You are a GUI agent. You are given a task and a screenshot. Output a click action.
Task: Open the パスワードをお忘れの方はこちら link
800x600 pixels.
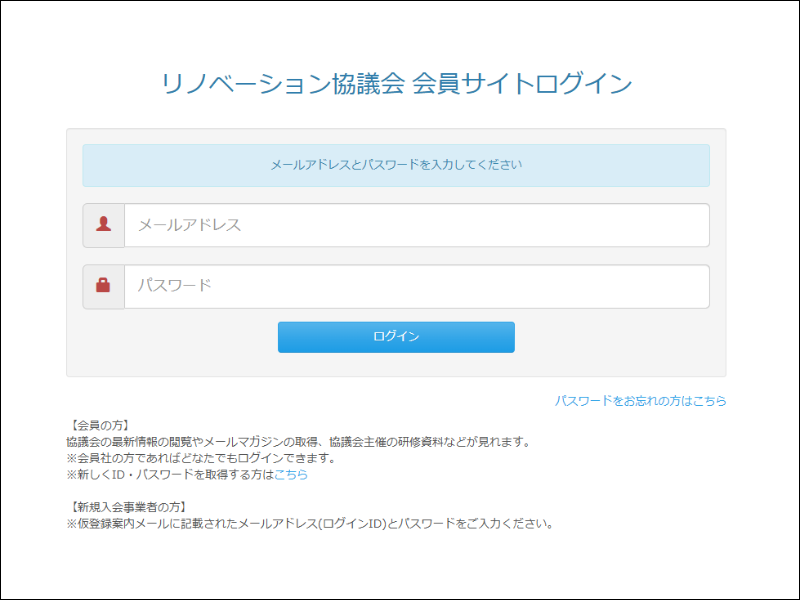(x=640, y=401)
